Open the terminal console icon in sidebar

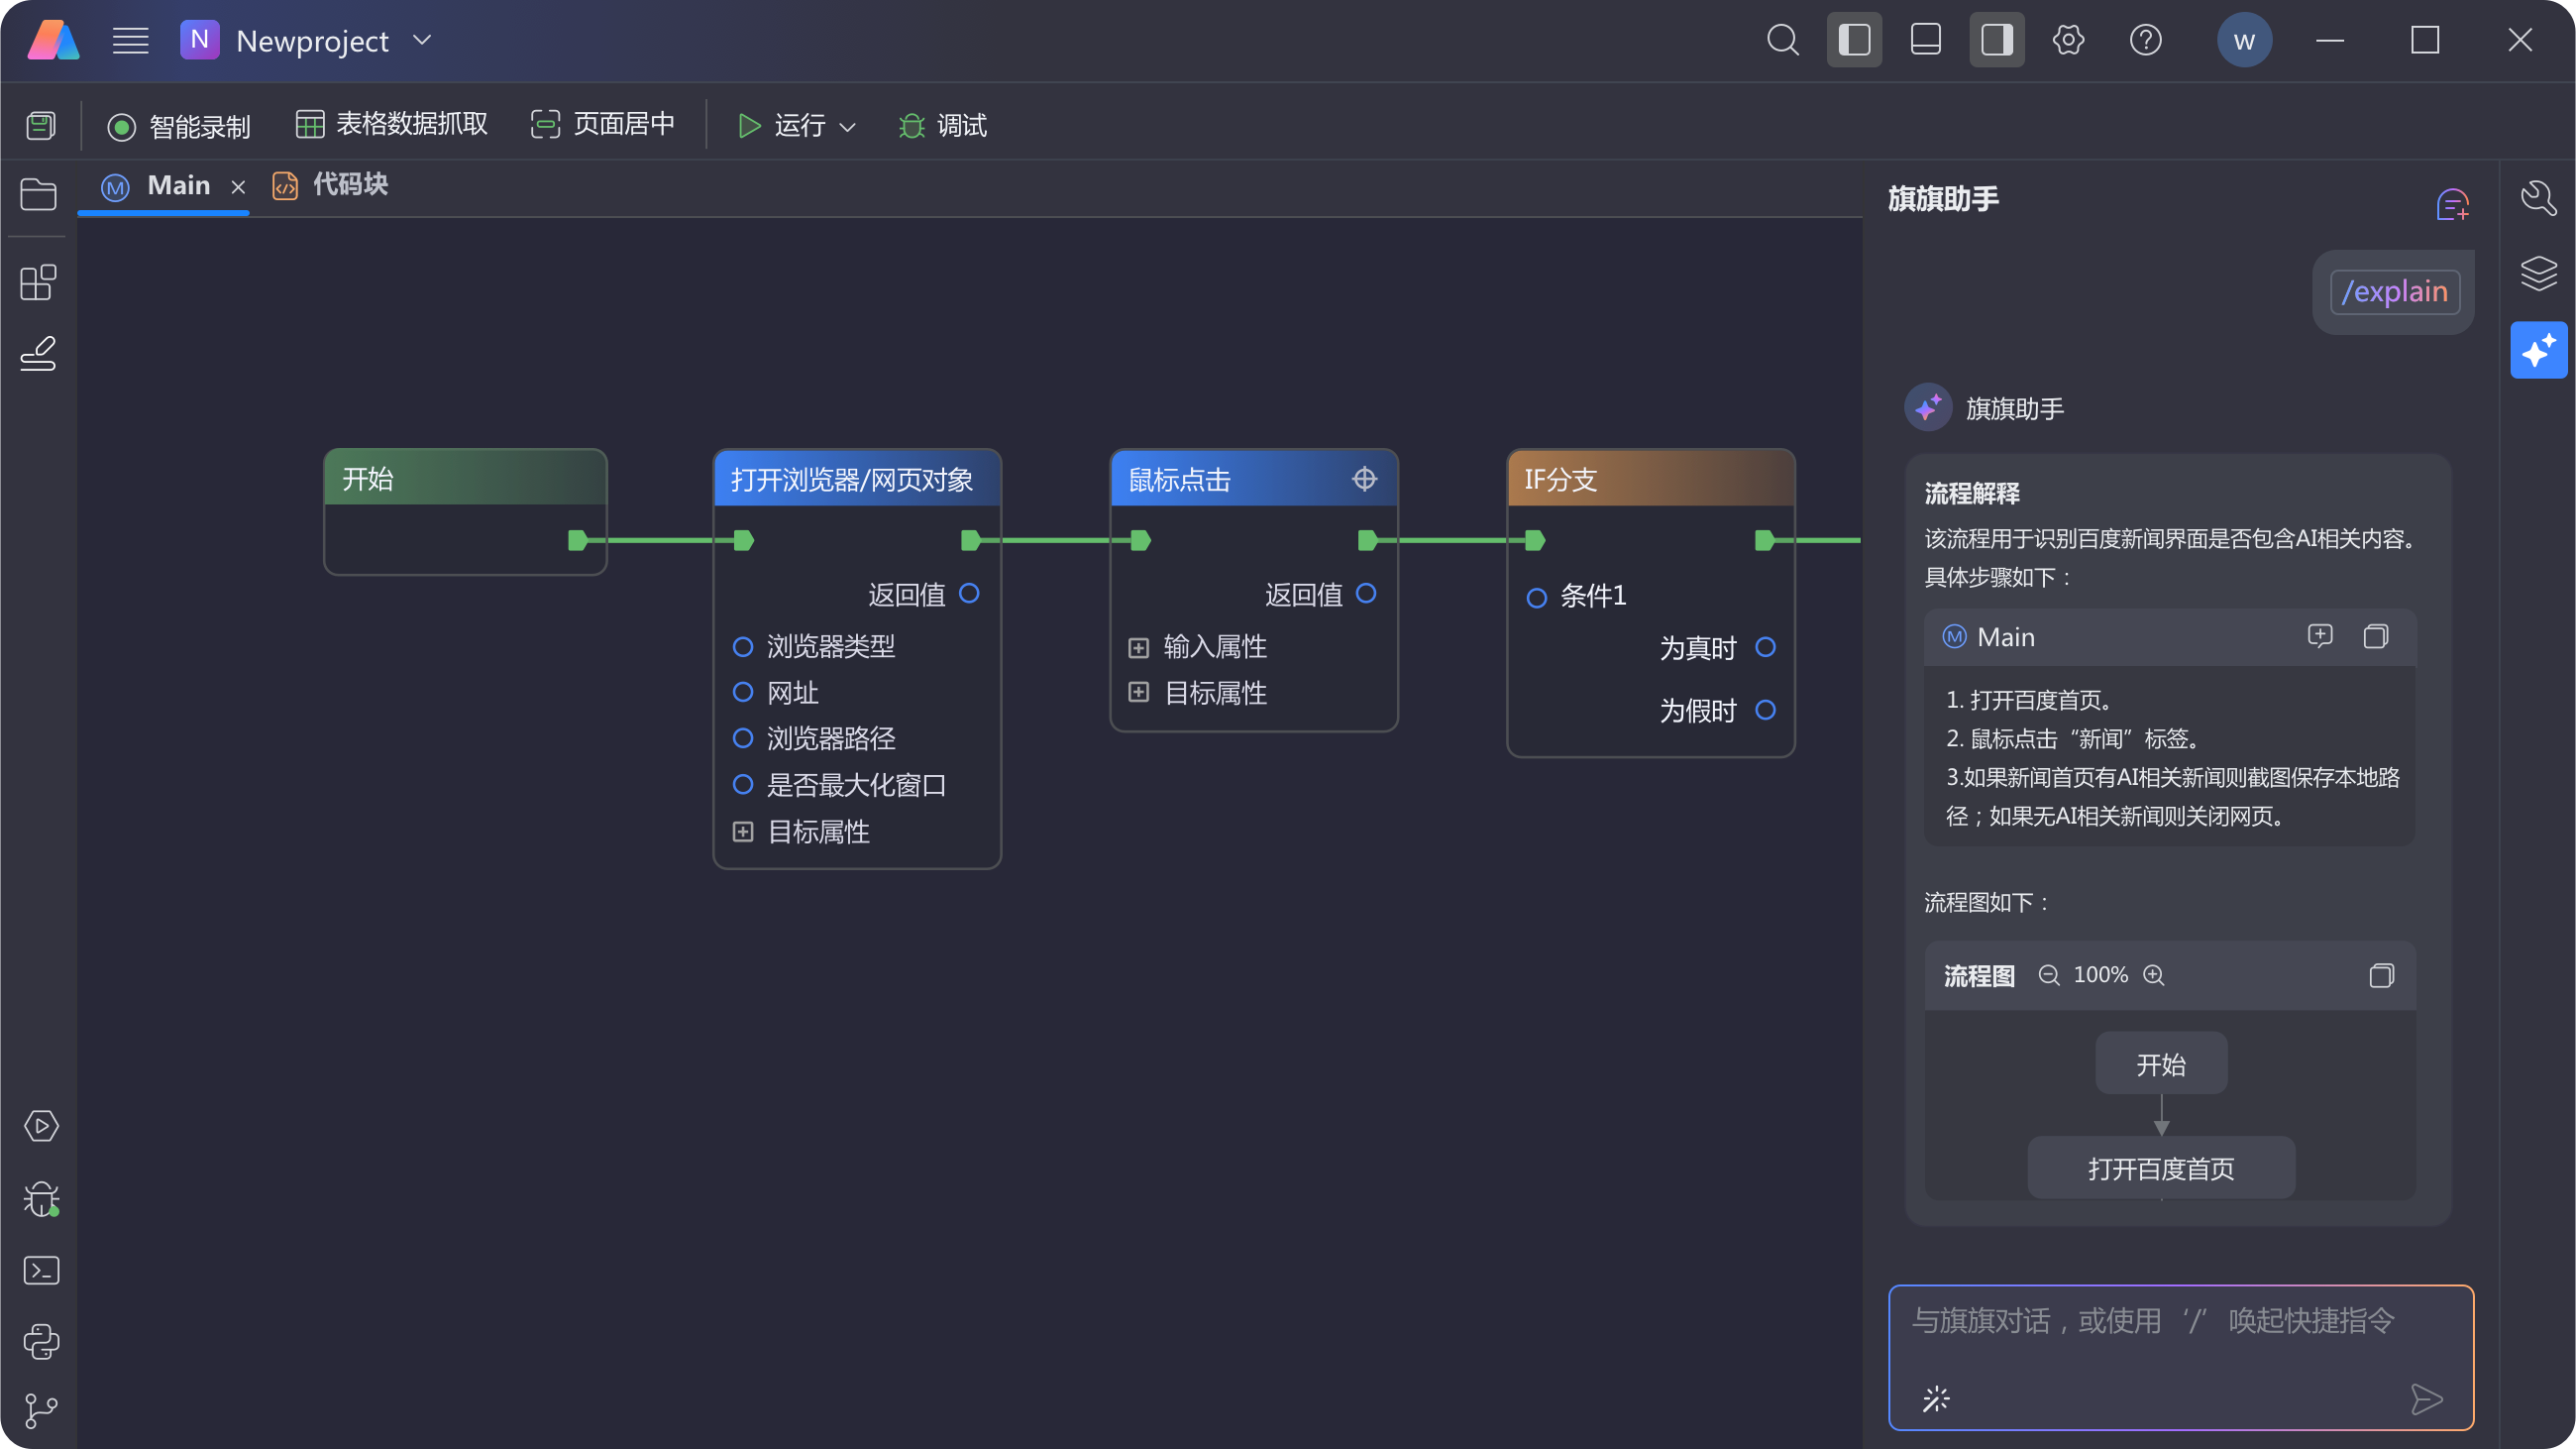41,1270
